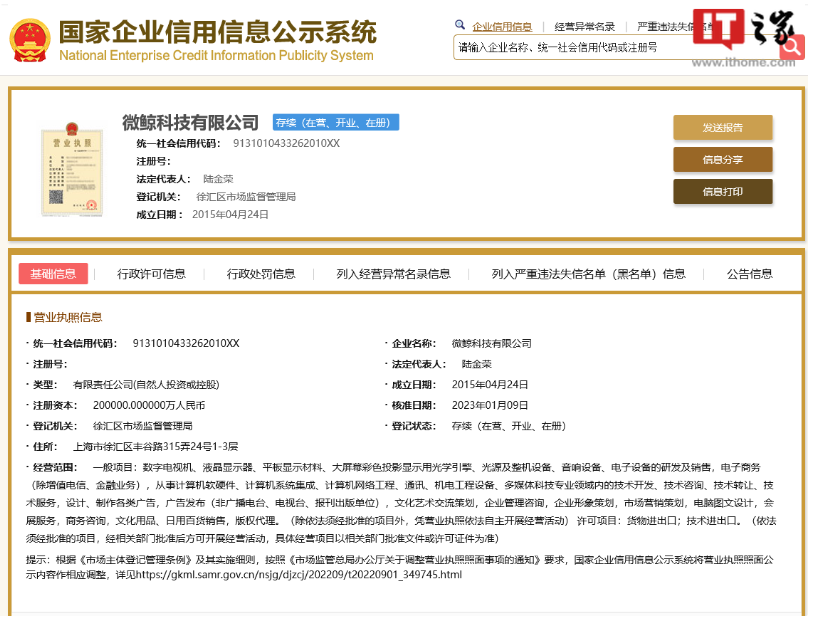813x627 pixels.
Task: Click the 微鲸科技有限公司 company title
Action: click(x=190, y=122)
